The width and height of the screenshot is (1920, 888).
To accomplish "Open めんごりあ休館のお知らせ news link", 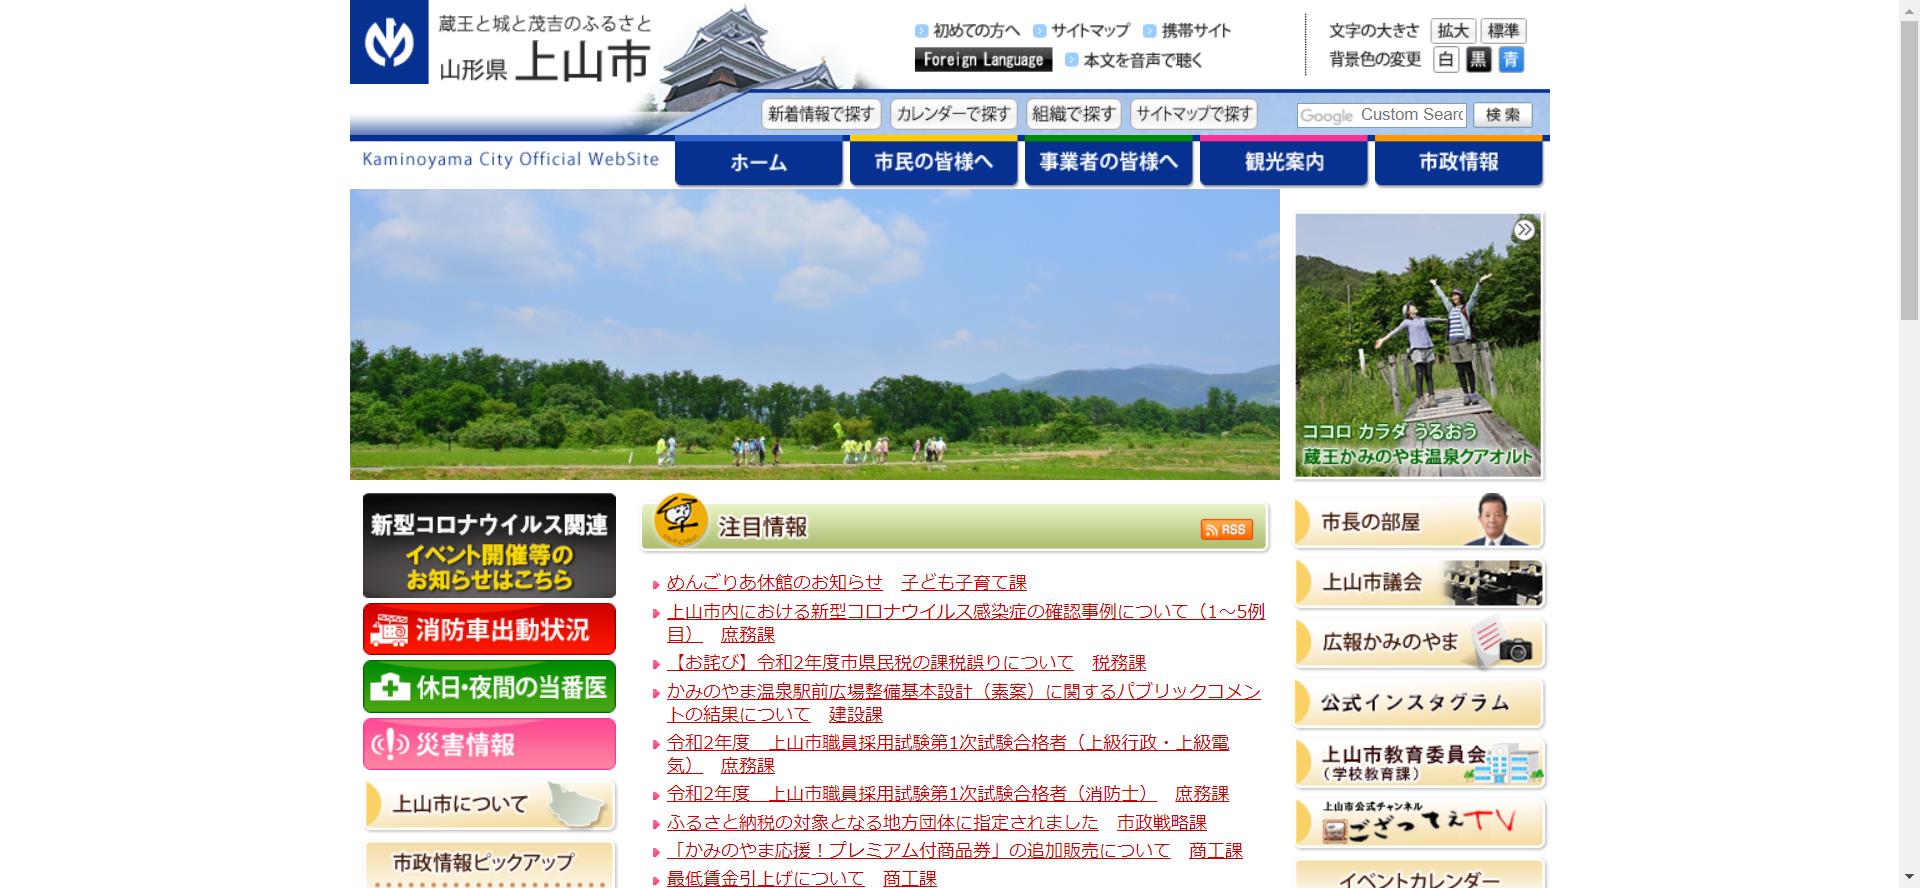I will [x=775, y=582].
